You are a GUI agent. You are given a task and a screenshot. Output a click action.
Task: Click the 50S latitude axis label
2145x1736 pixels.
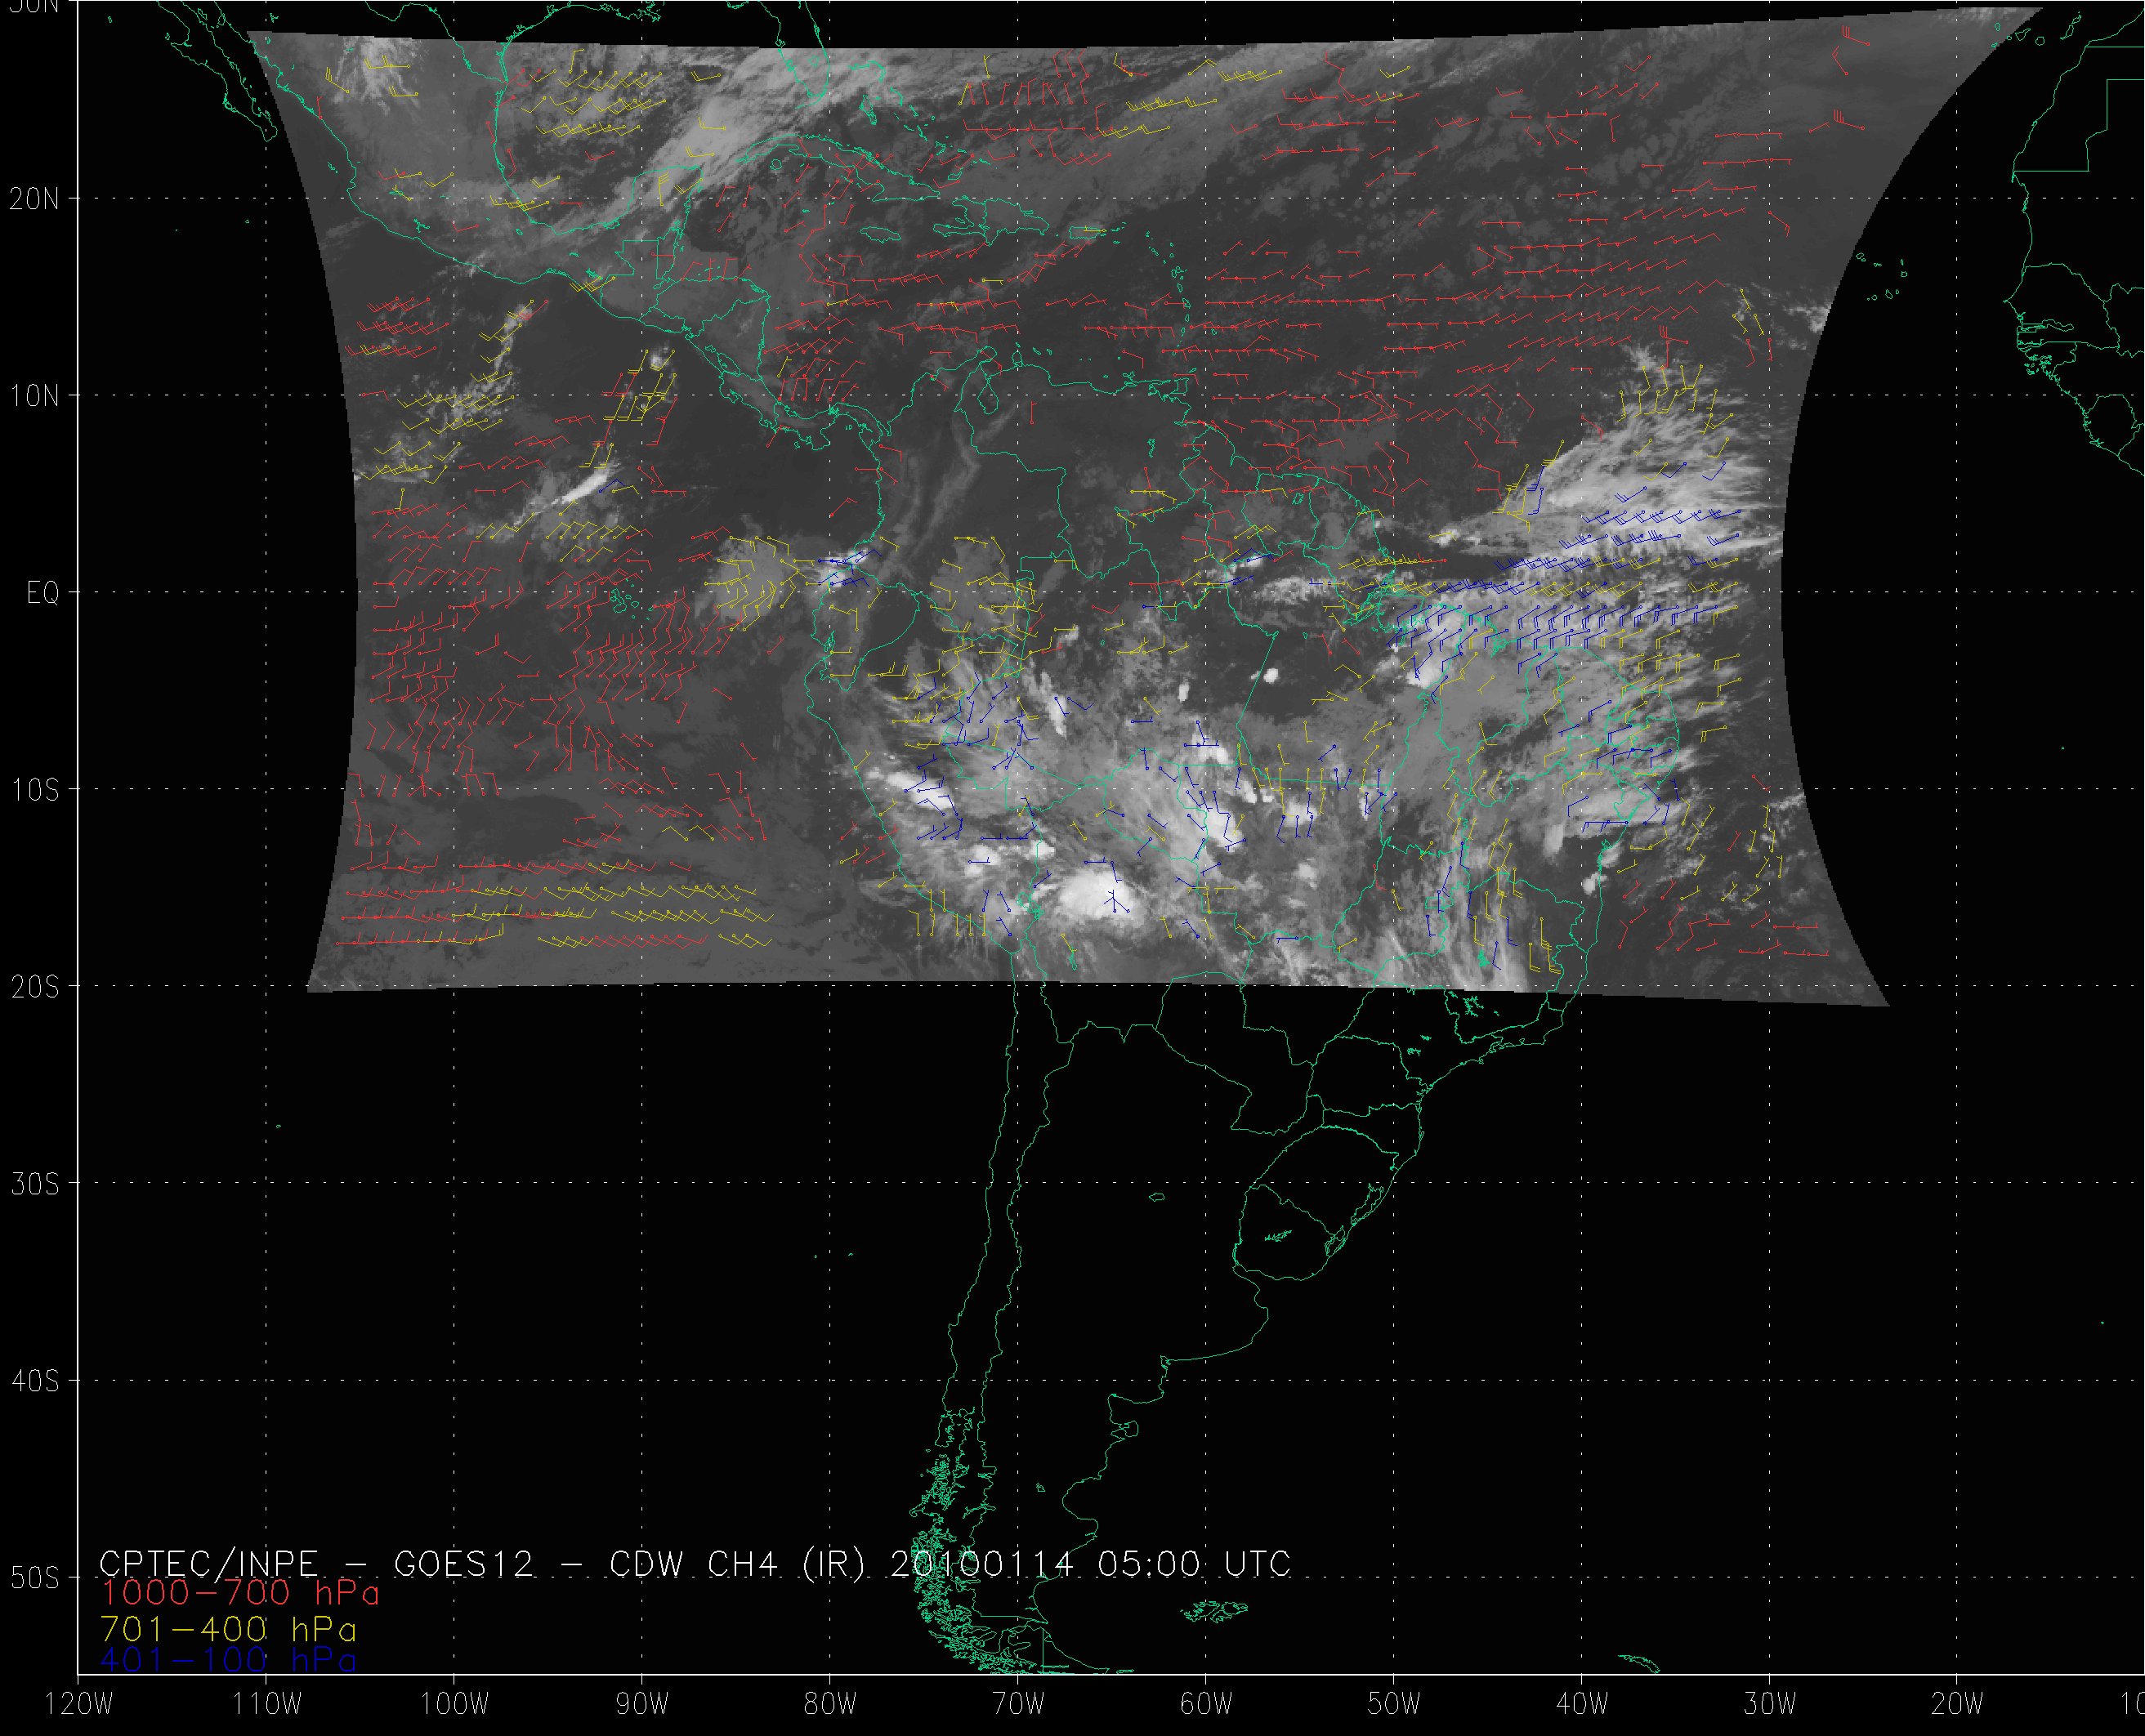click(x=35, y=1578)
